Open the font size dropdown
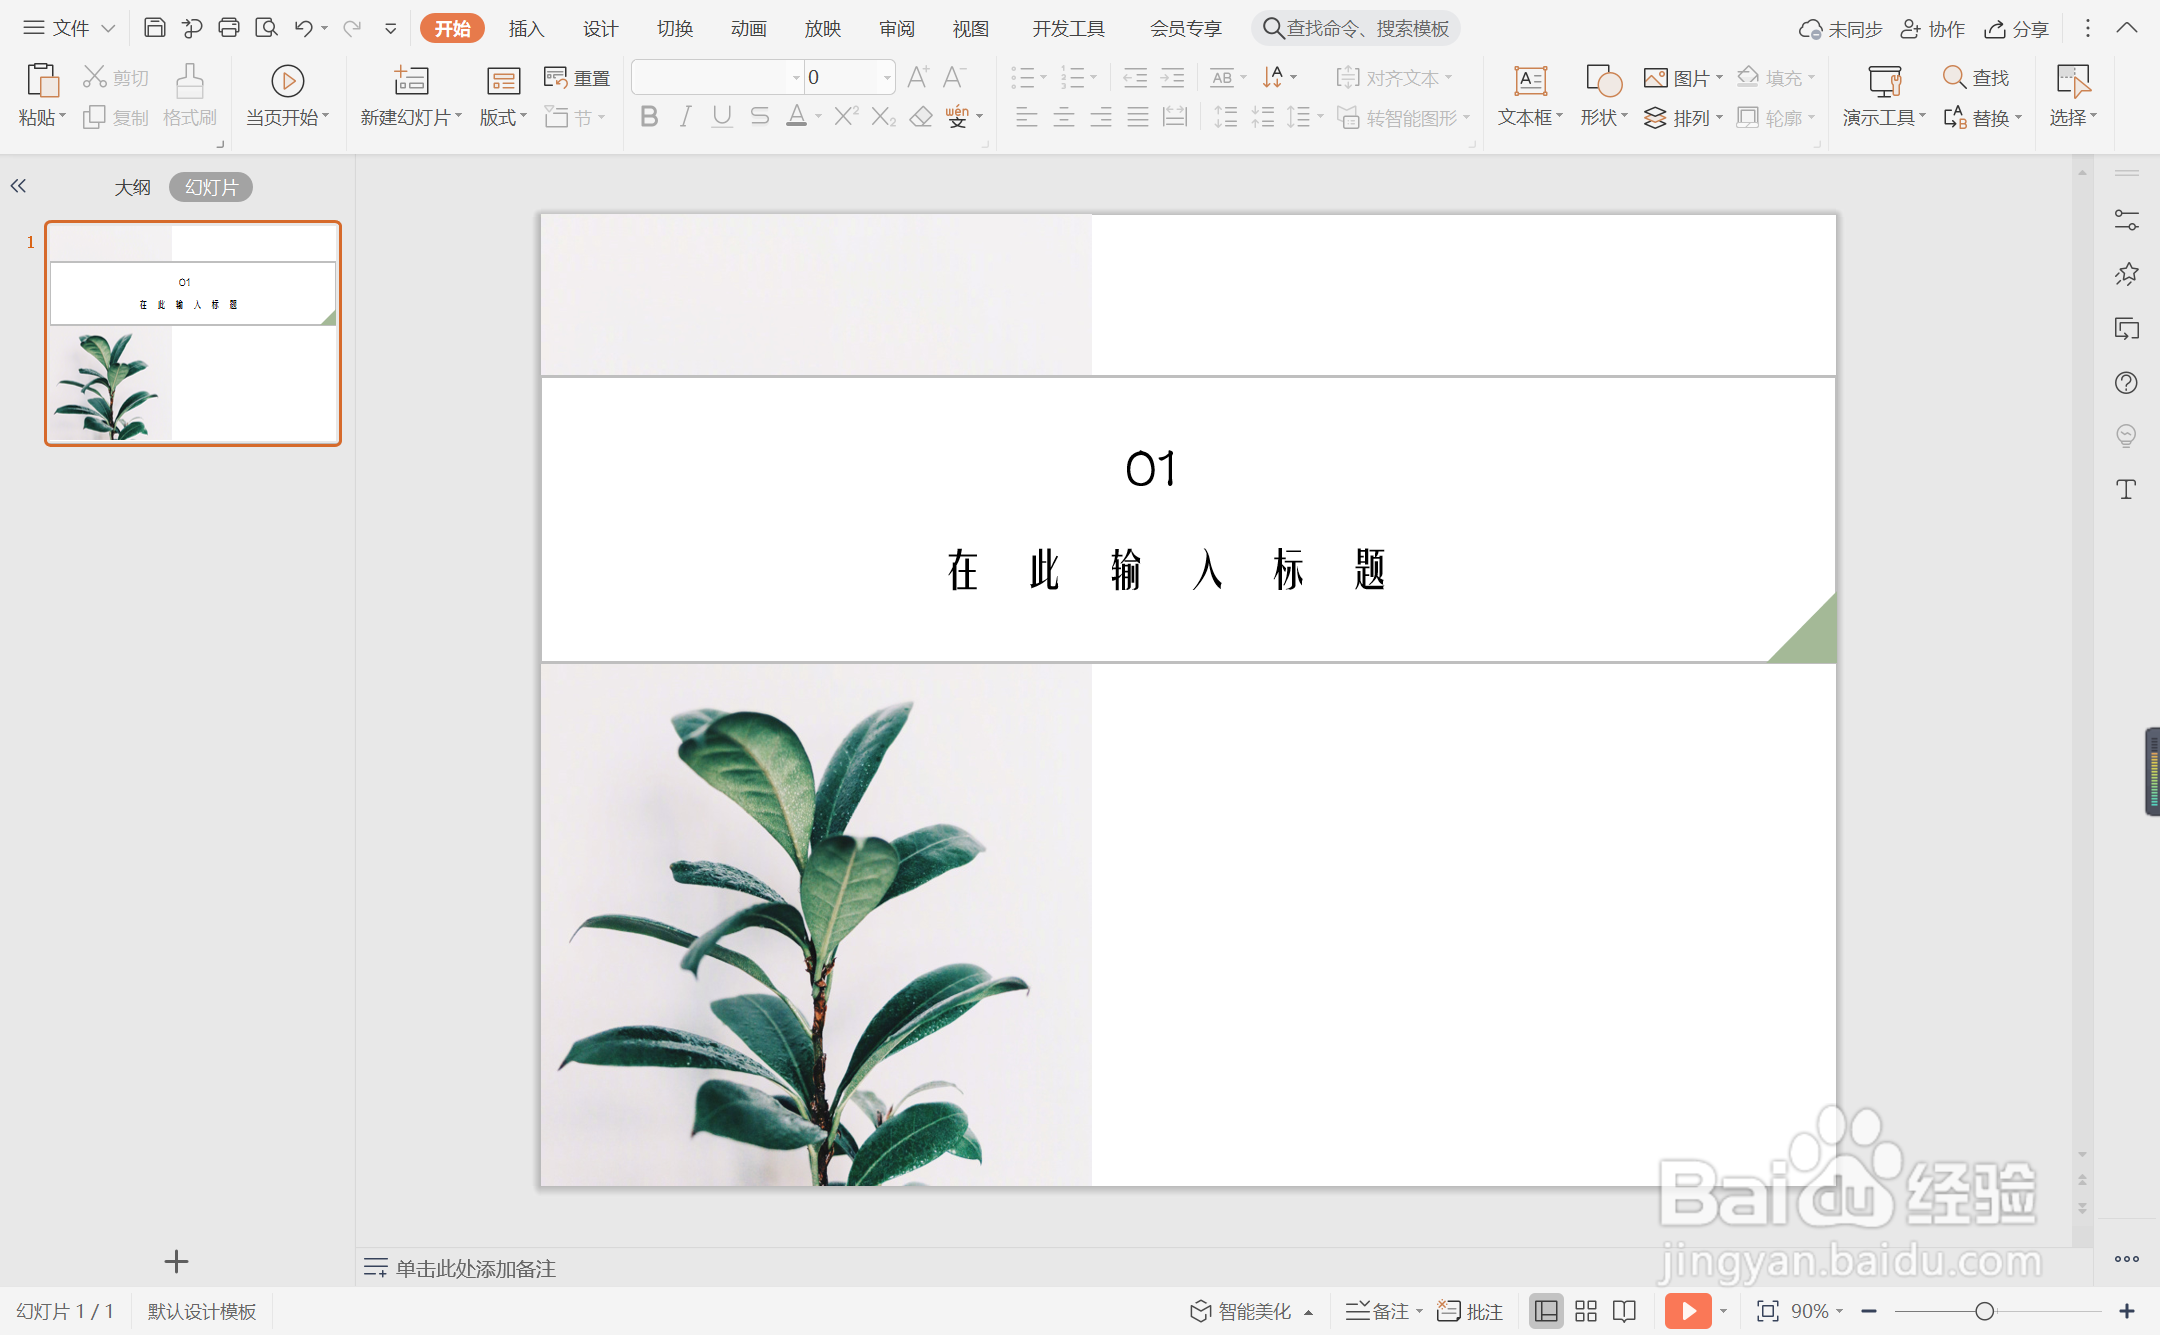 point(886,77)
